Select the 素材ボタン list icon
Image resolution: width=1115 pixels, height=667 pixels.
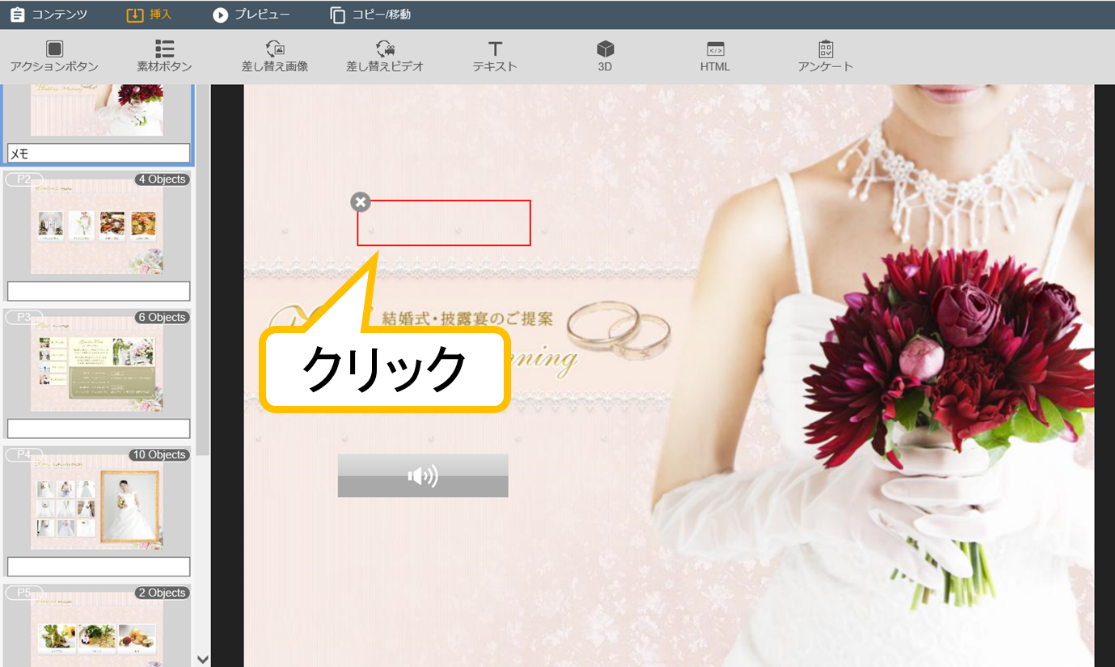[x=165, y=50]
